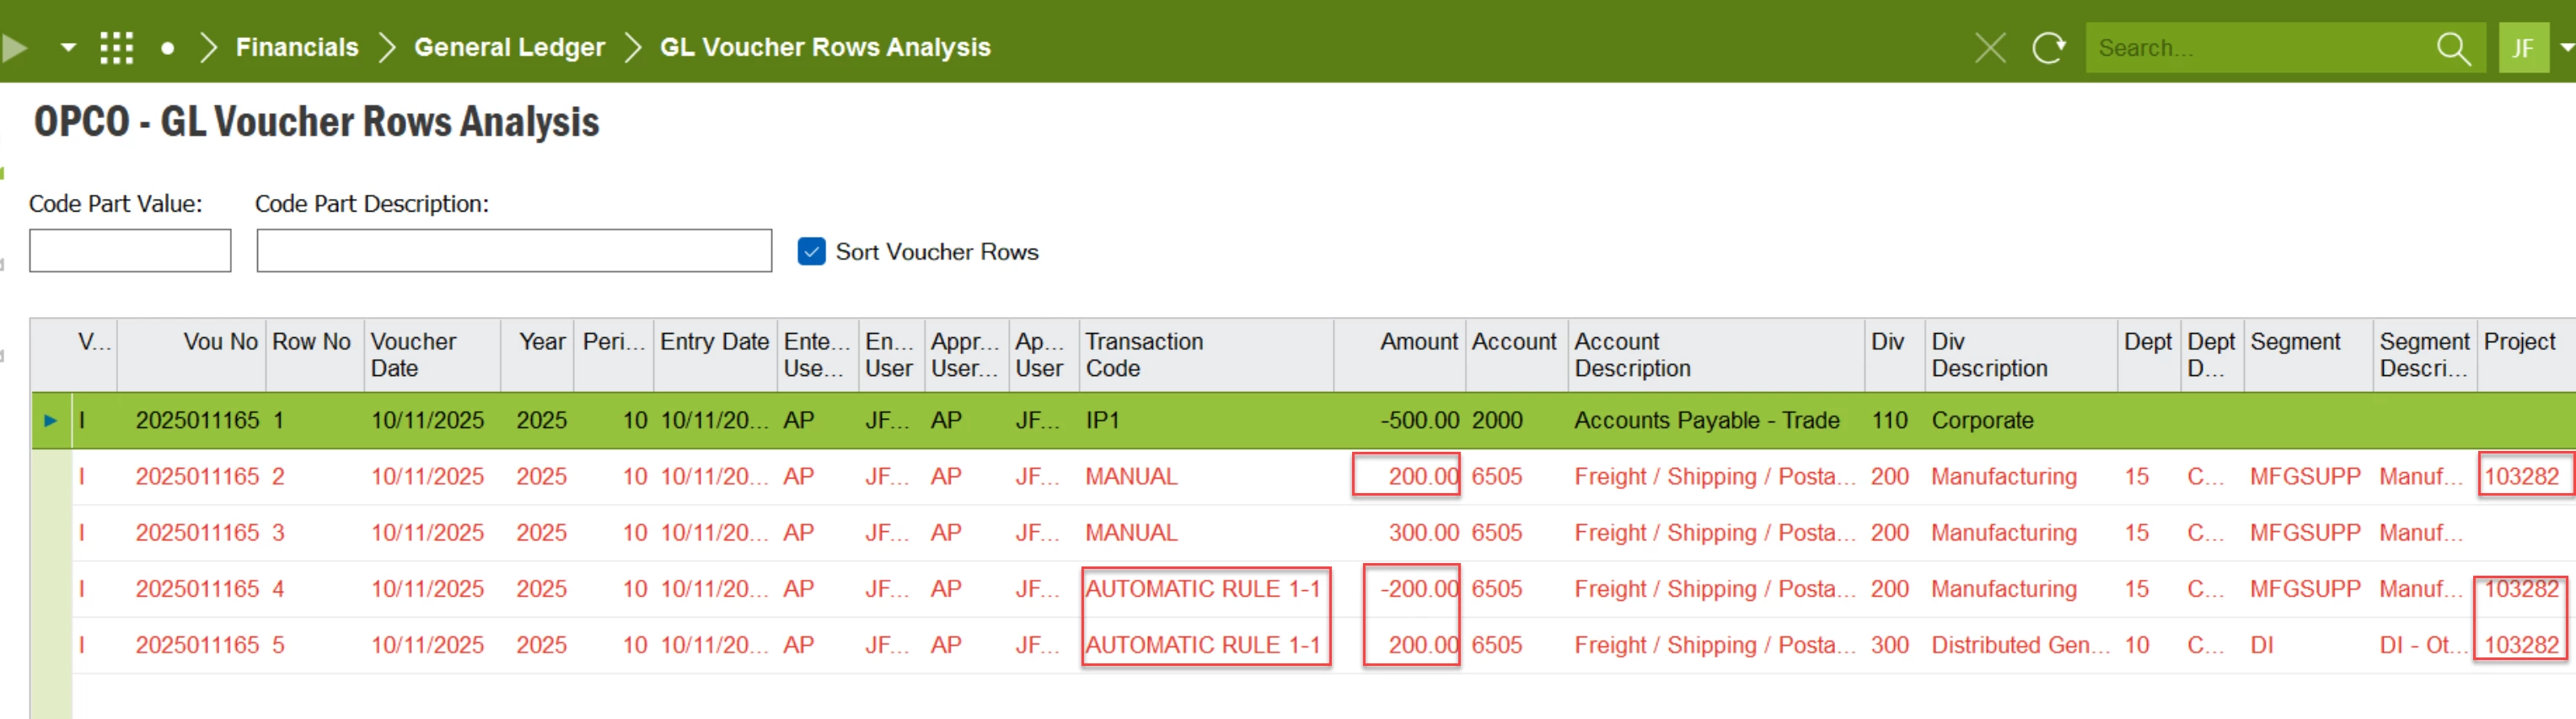The image size is (2576, 719).
Task: Click the refresh icon in the header
Action: (2048, 47)
